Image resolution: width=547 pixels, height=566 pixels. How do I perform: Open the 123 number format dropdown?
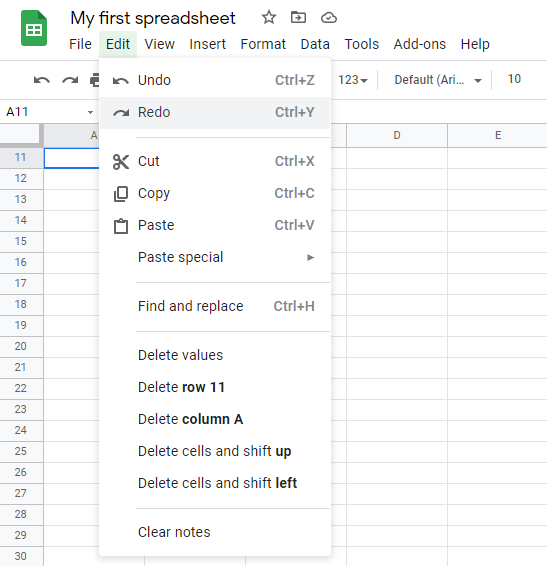point(352,80)
